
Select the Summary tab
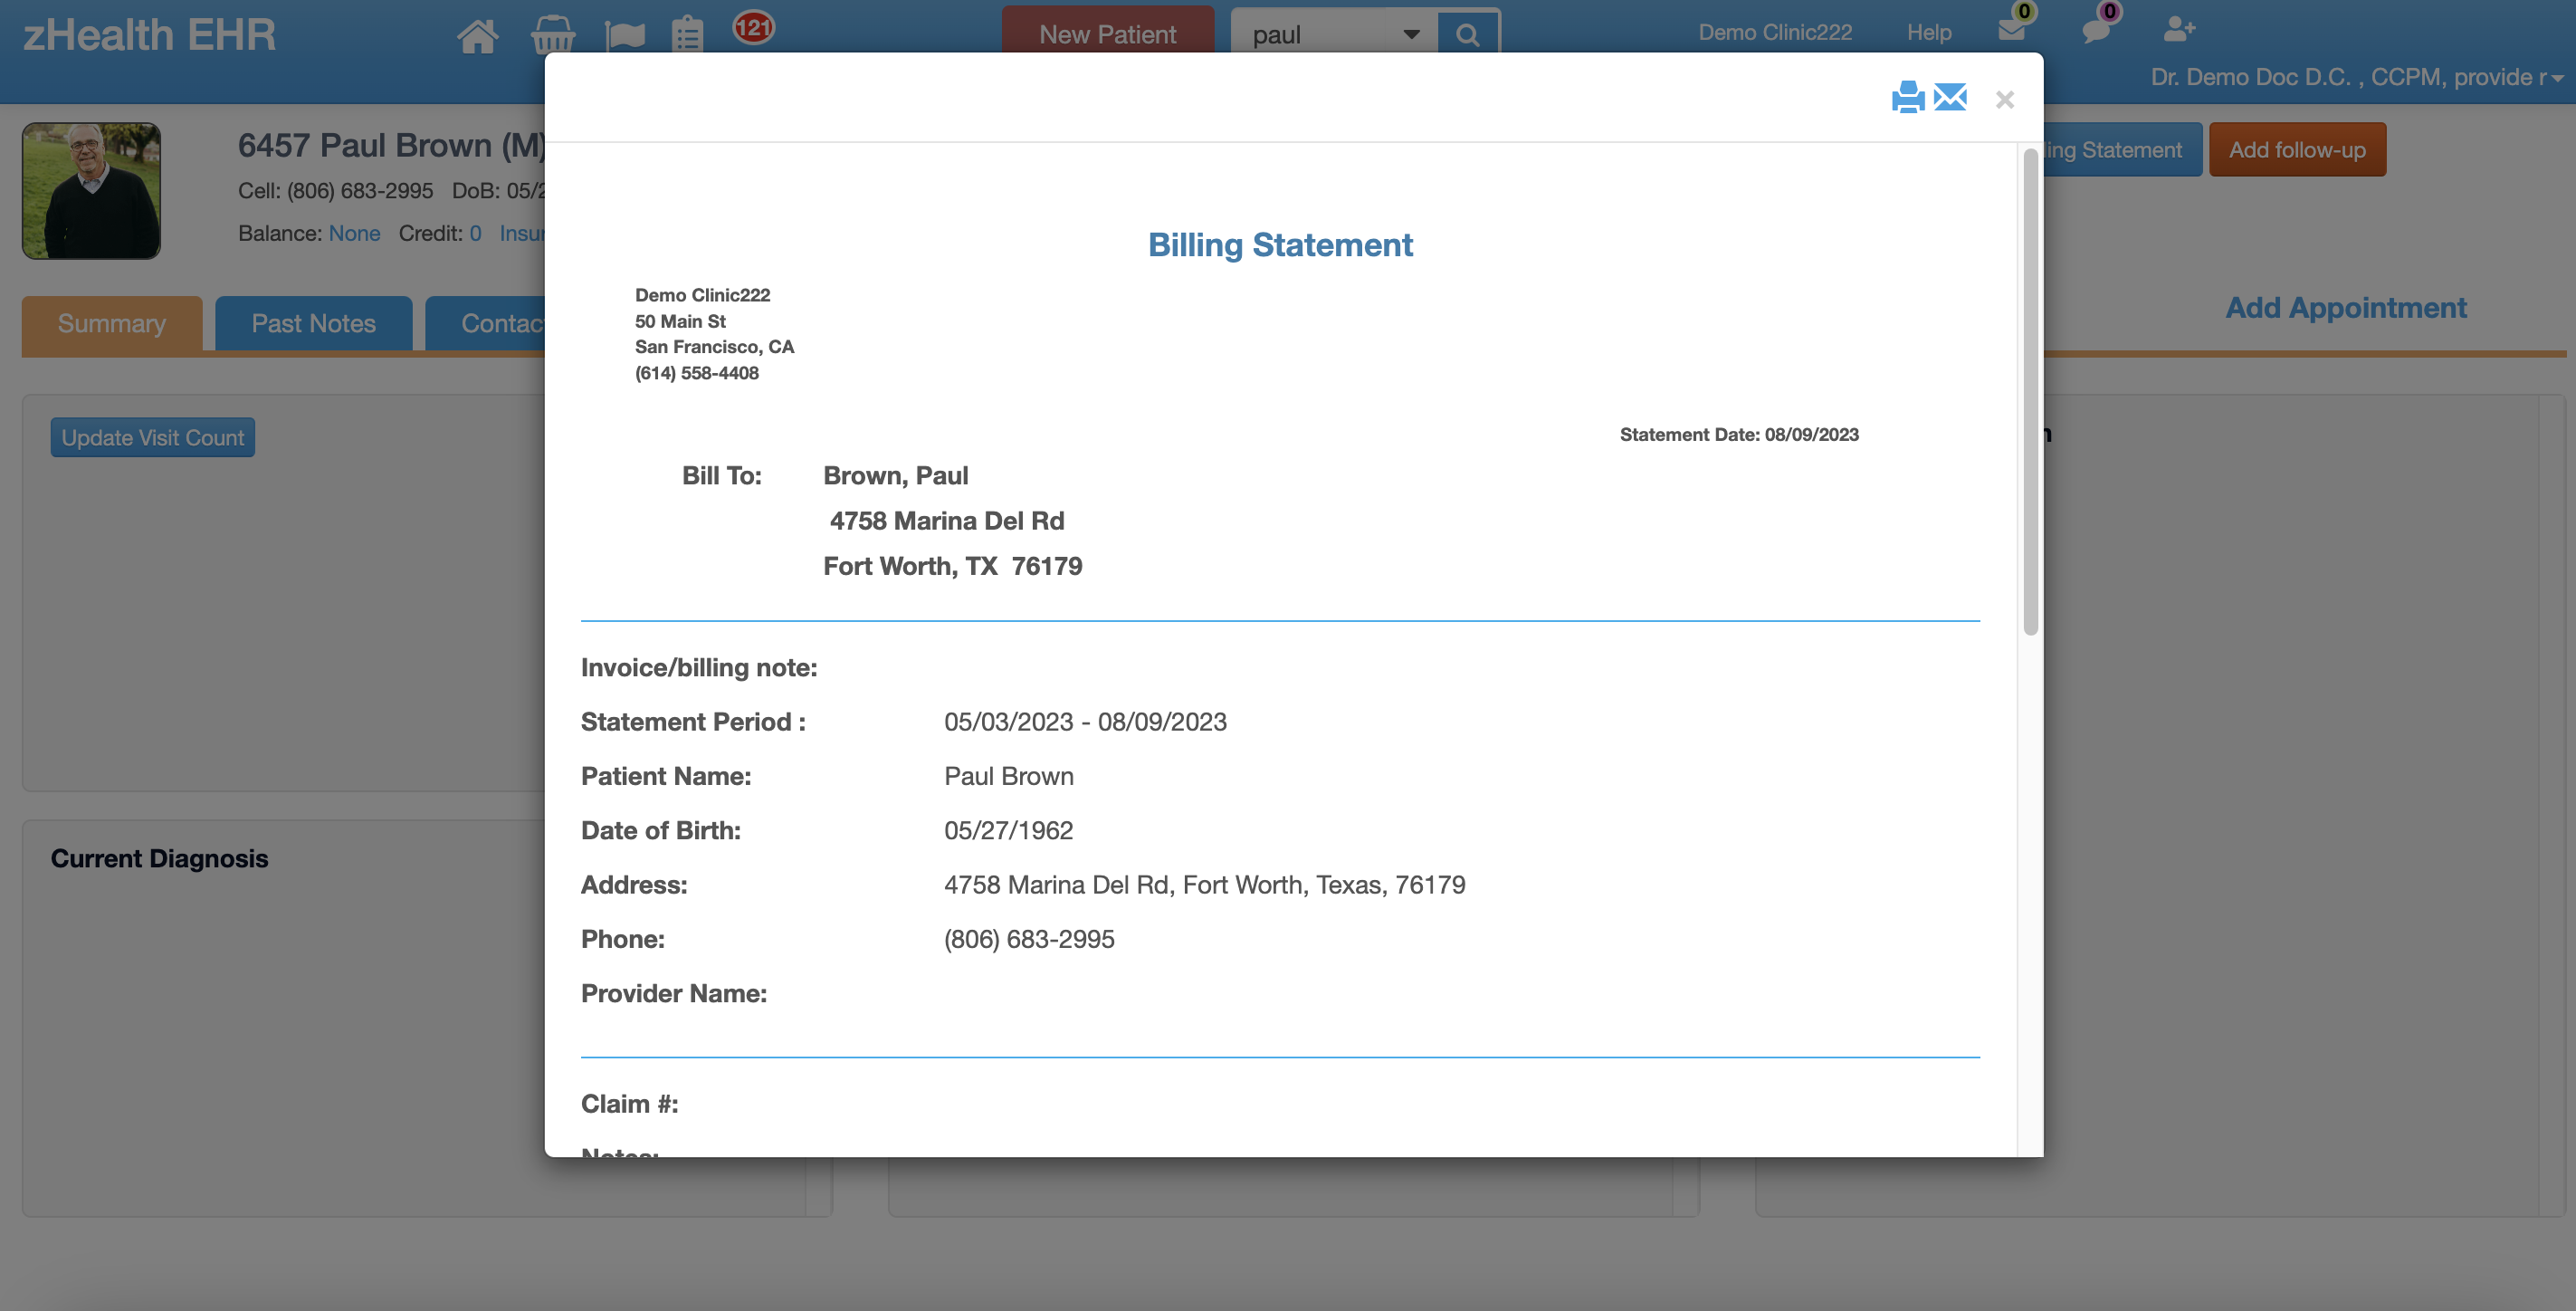coord(111,323)
